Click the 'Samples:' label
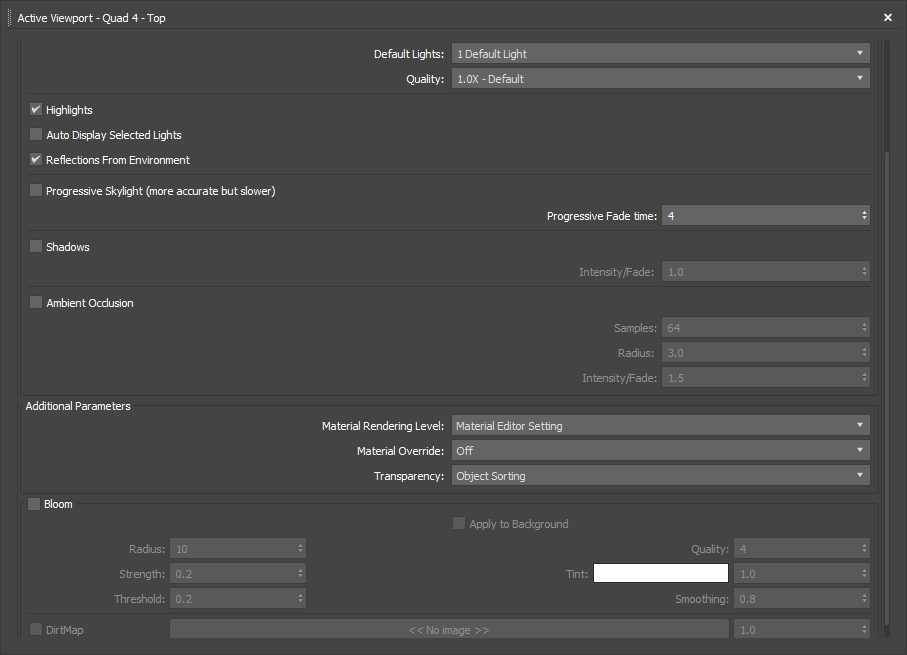907x655 pixels. 636,328
